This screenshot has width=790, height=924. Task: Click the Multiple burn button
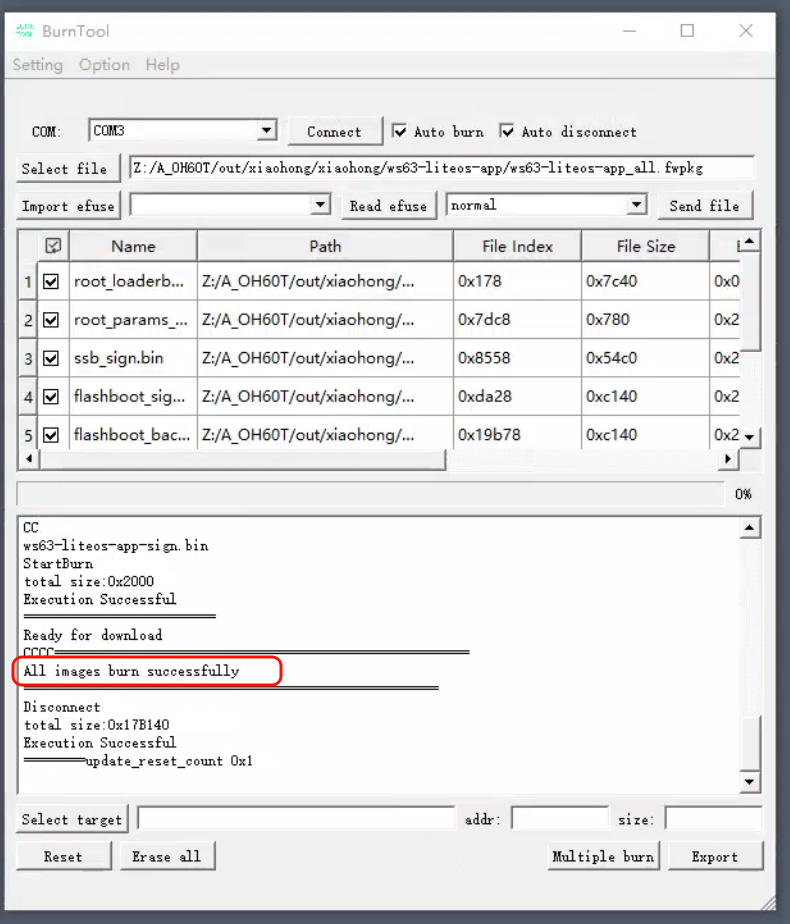coord(603,857)
